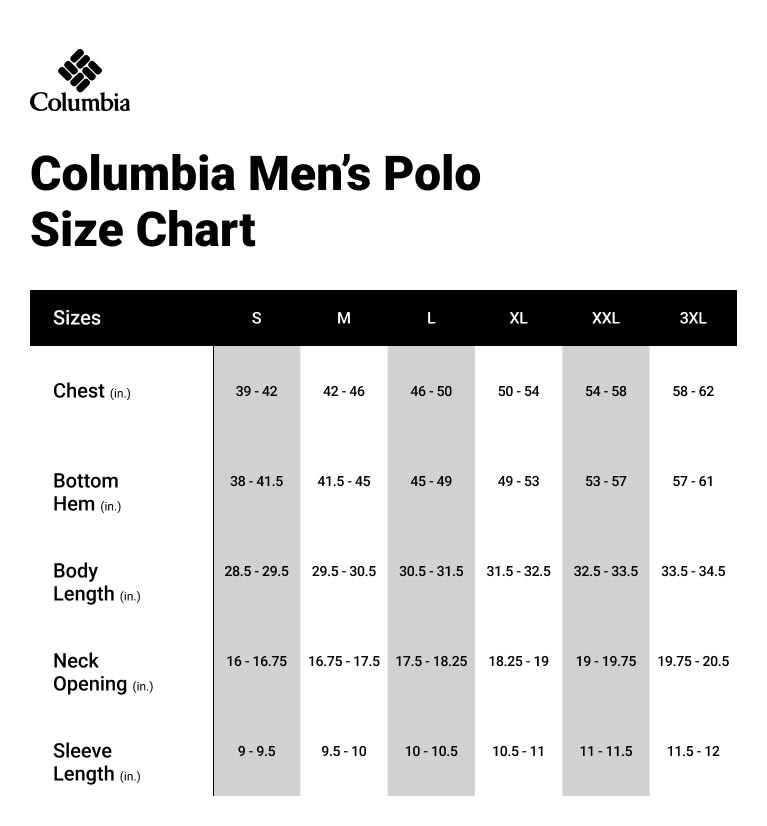
Task: Click neck opening 19.75 - 20.5 cell
Action: tap(693, 661)
